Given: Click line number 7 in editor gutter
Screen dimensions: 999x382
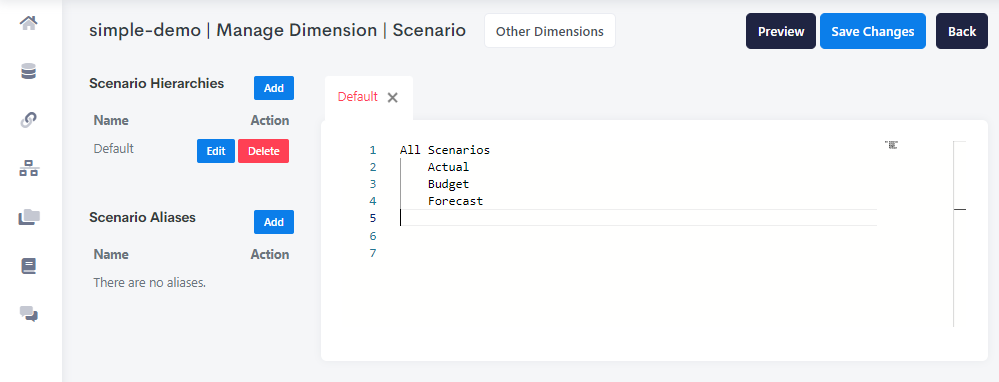Looking at the screenshot, I should pos(373,253).
